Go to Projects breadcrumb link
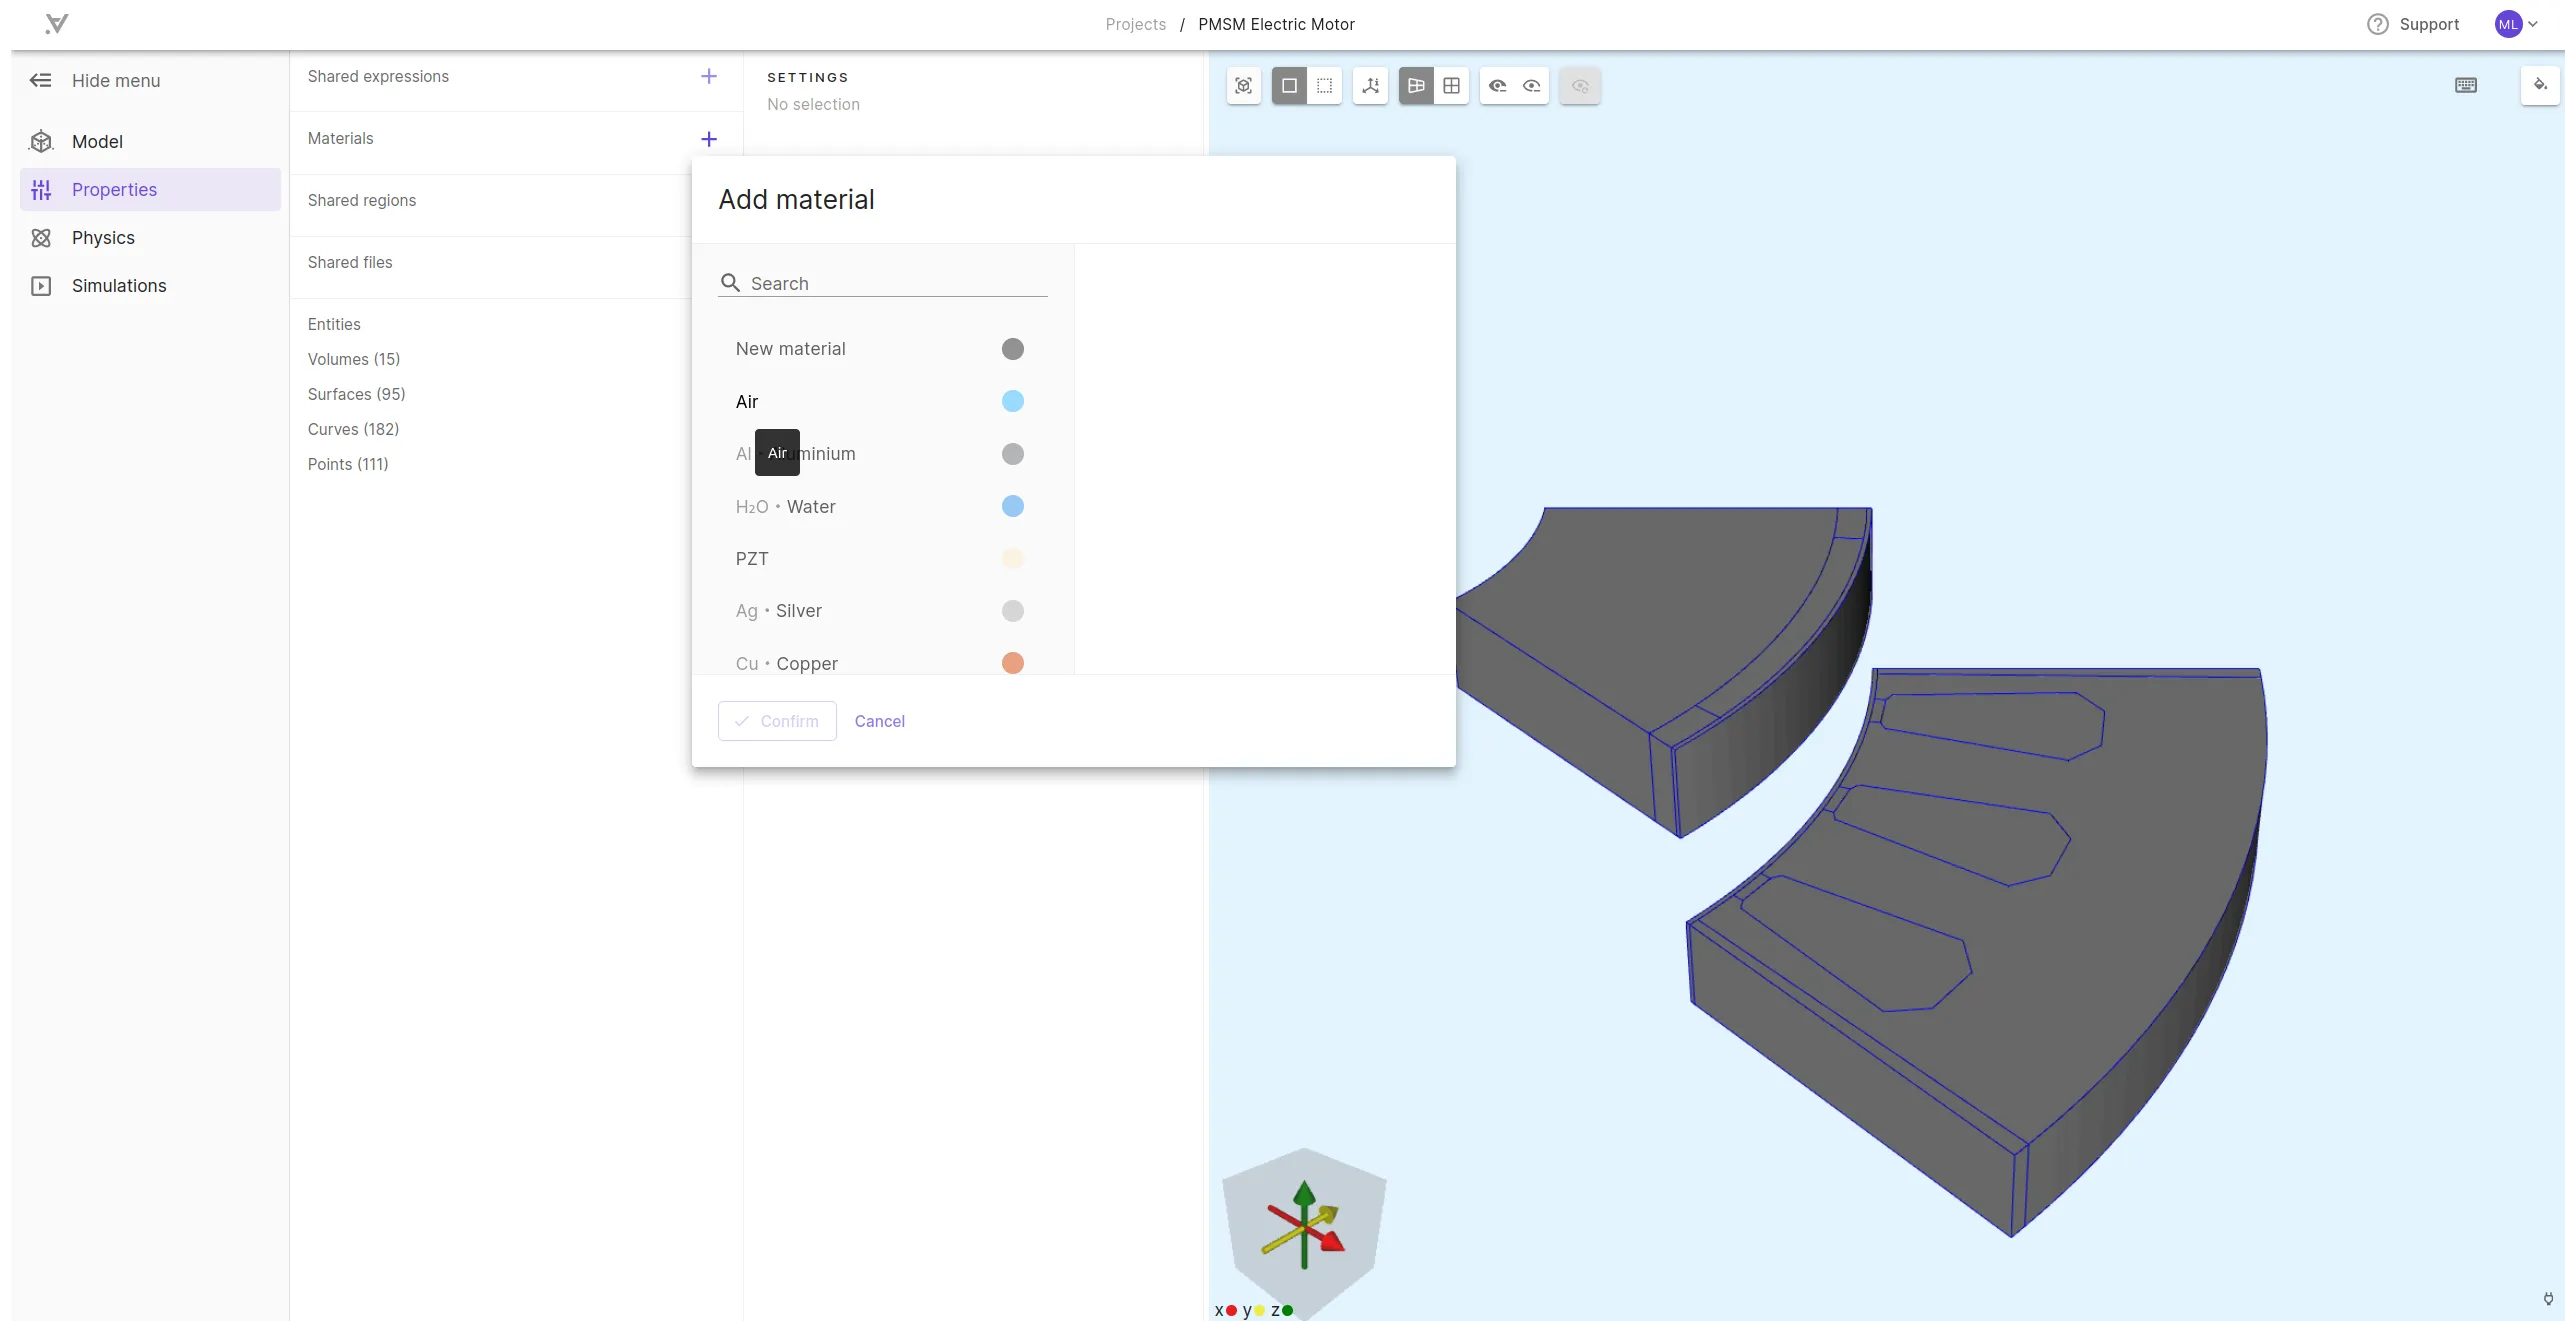Viewport: 2565px width, 1321px height. point(1135,24)
